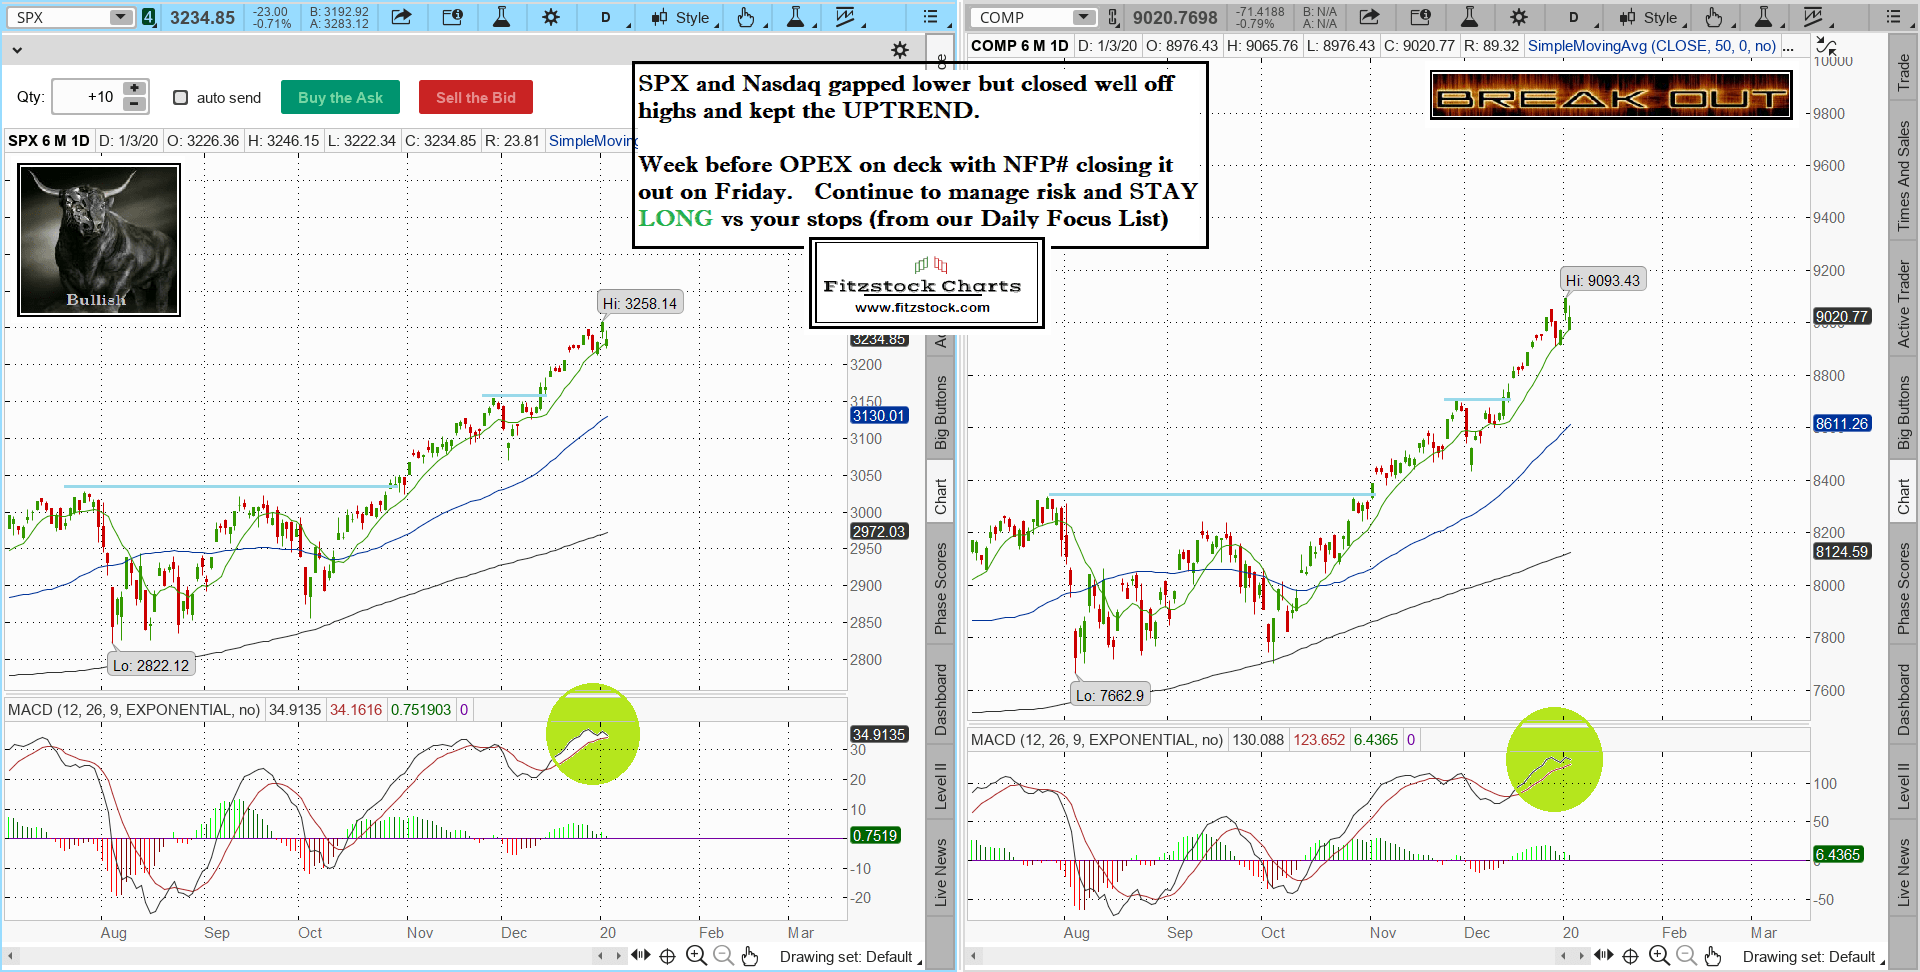Collapse the order panel with the chevron
The width and height of the screenshot is (1920, 972).
tap(17, 49)
